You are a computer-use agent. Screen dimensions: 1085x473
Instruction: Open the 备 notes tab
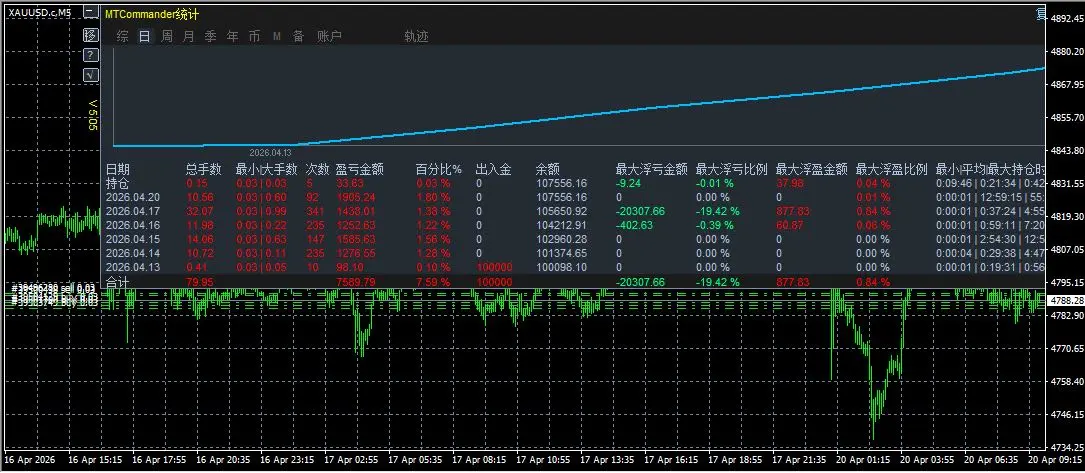click(x=298, y=37)
